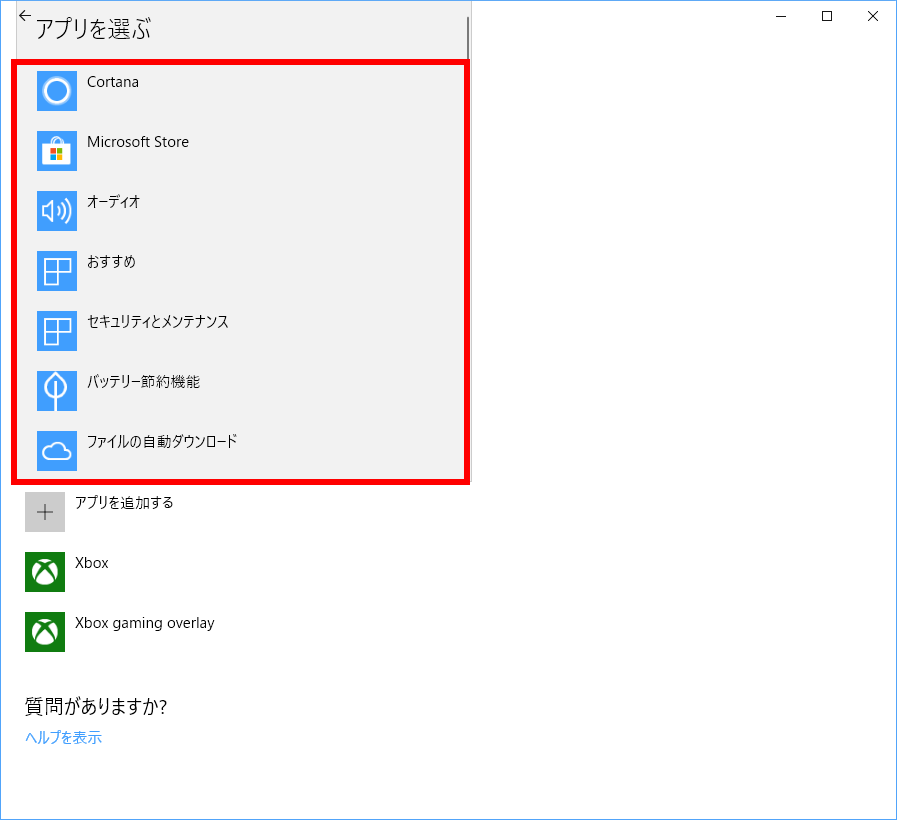Maximize the settings window
Screen dimensions: 897x820
tap(827, 16)
